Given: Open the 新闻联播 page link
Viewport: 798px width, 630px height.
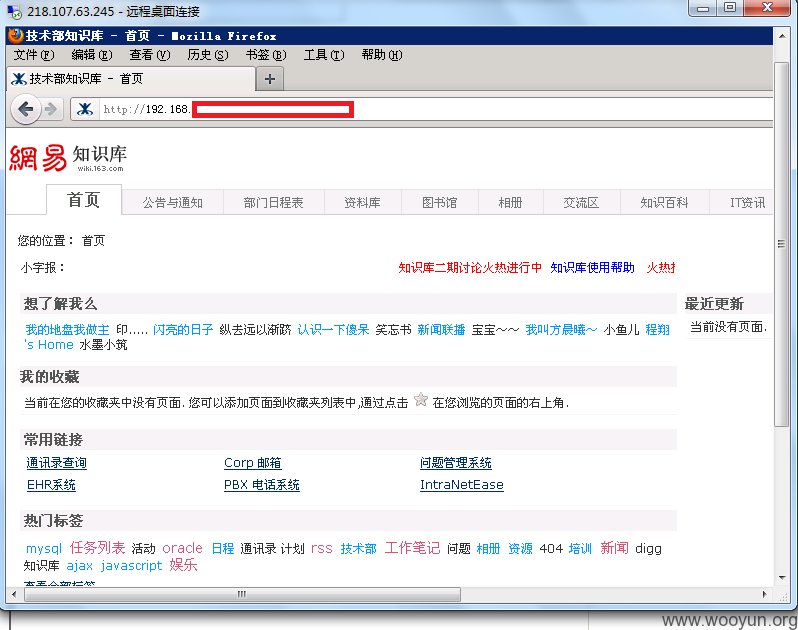Looking at the screenshot, I should (441, 330).
